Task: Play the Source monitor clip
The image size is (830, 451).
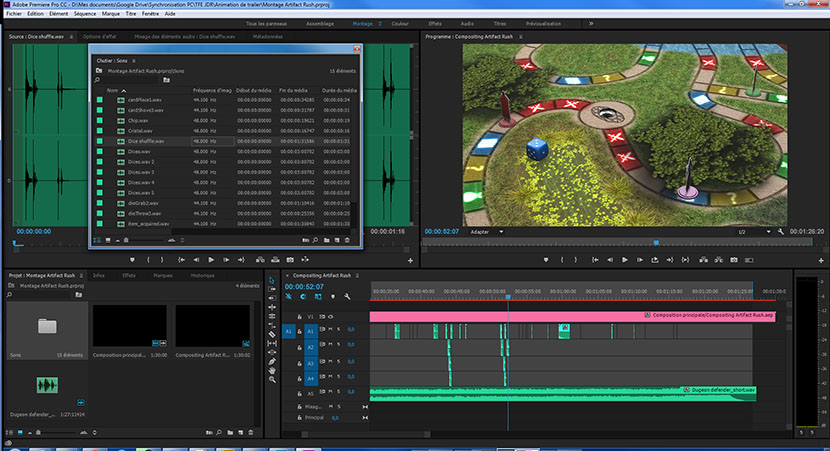Action: click(211, 260)
